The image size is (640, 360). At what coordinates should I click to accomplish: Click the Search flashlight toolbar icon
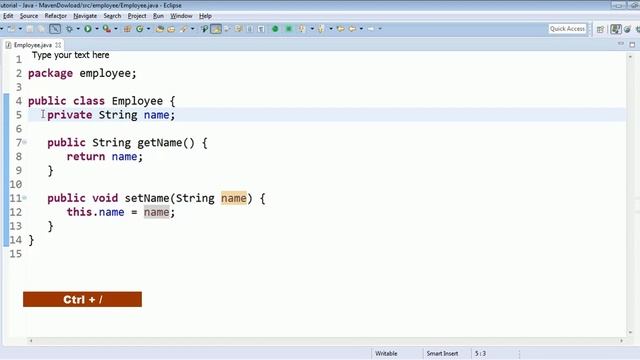click(x=184, y=29)
